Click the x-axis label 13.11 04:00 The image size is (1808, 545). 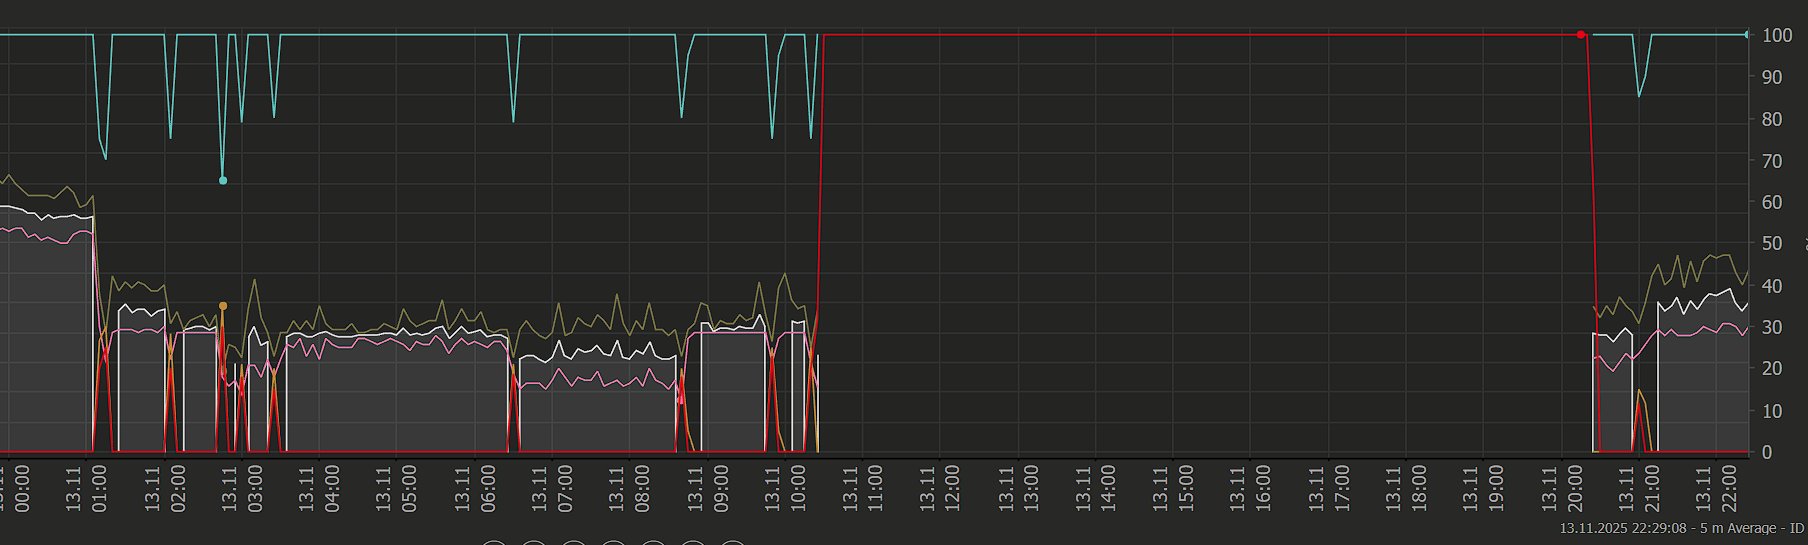point(319,488)
